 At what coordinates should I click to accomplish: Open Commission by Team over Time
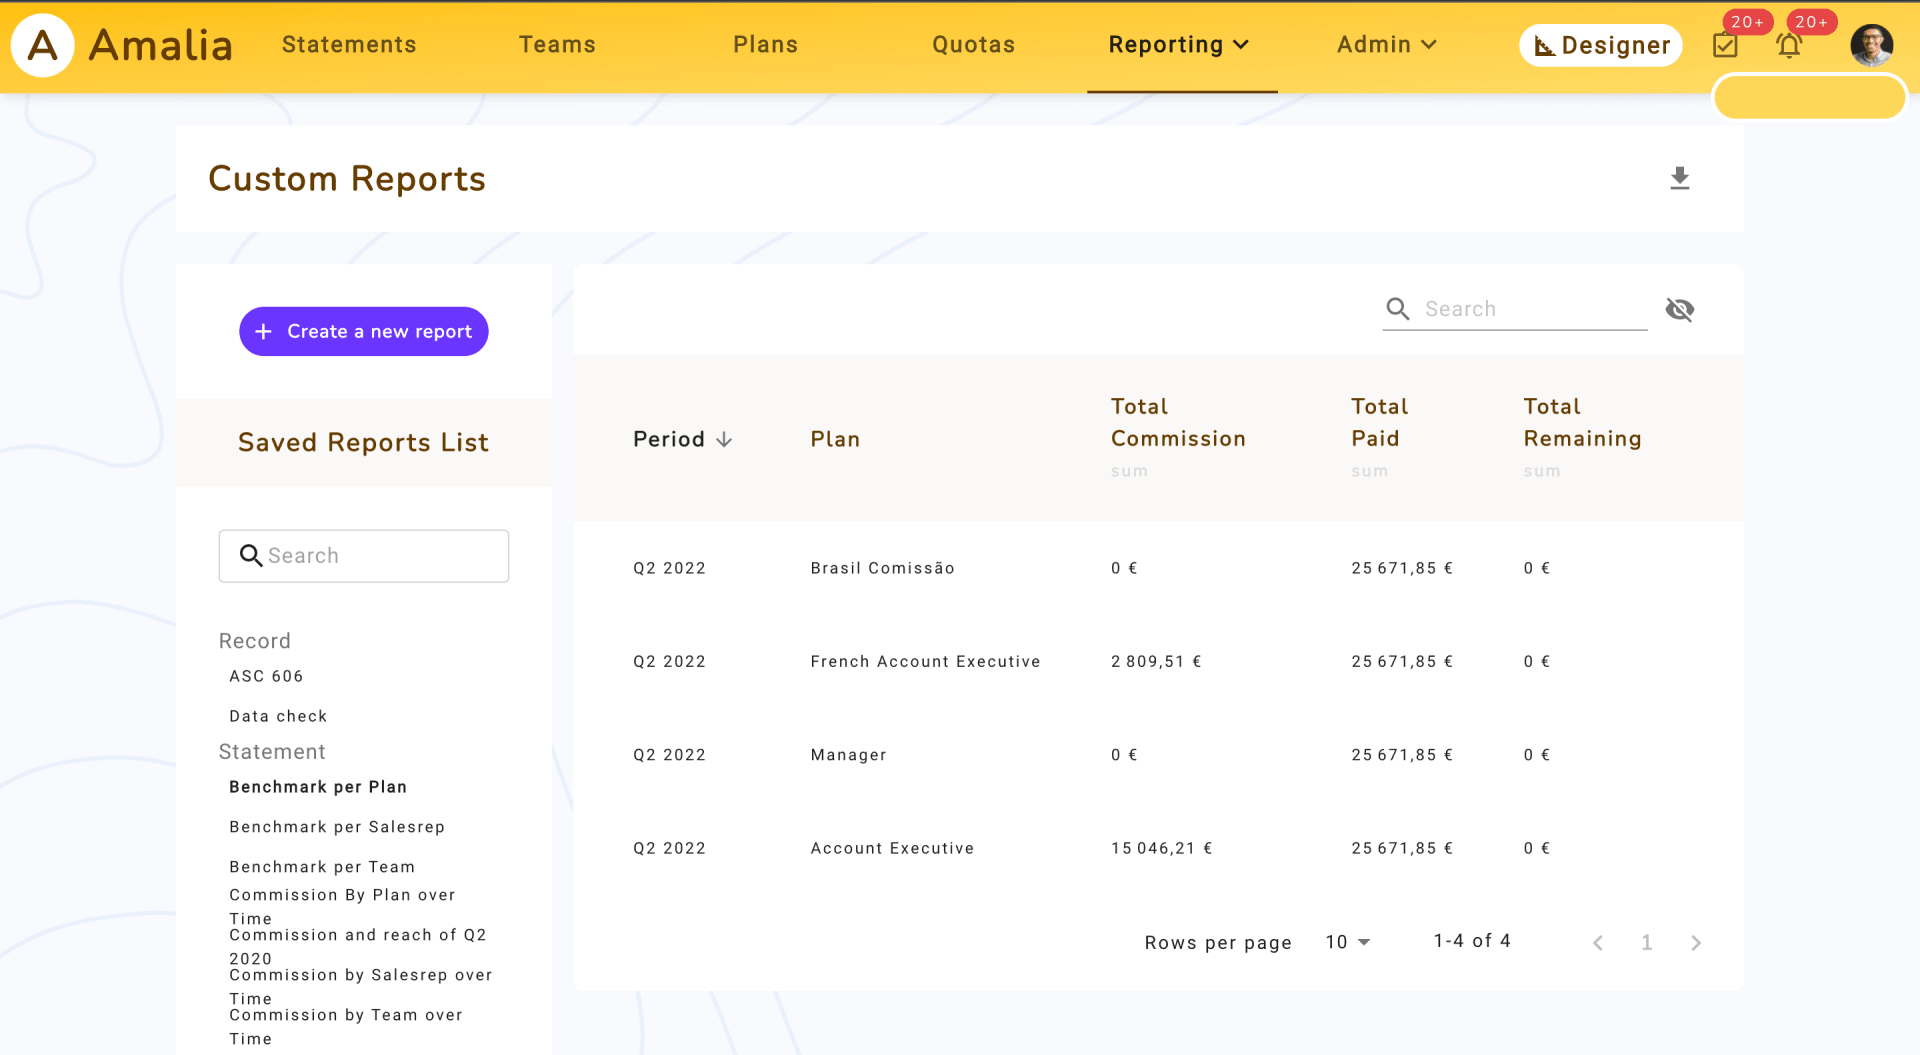(x=346, y=1027)
